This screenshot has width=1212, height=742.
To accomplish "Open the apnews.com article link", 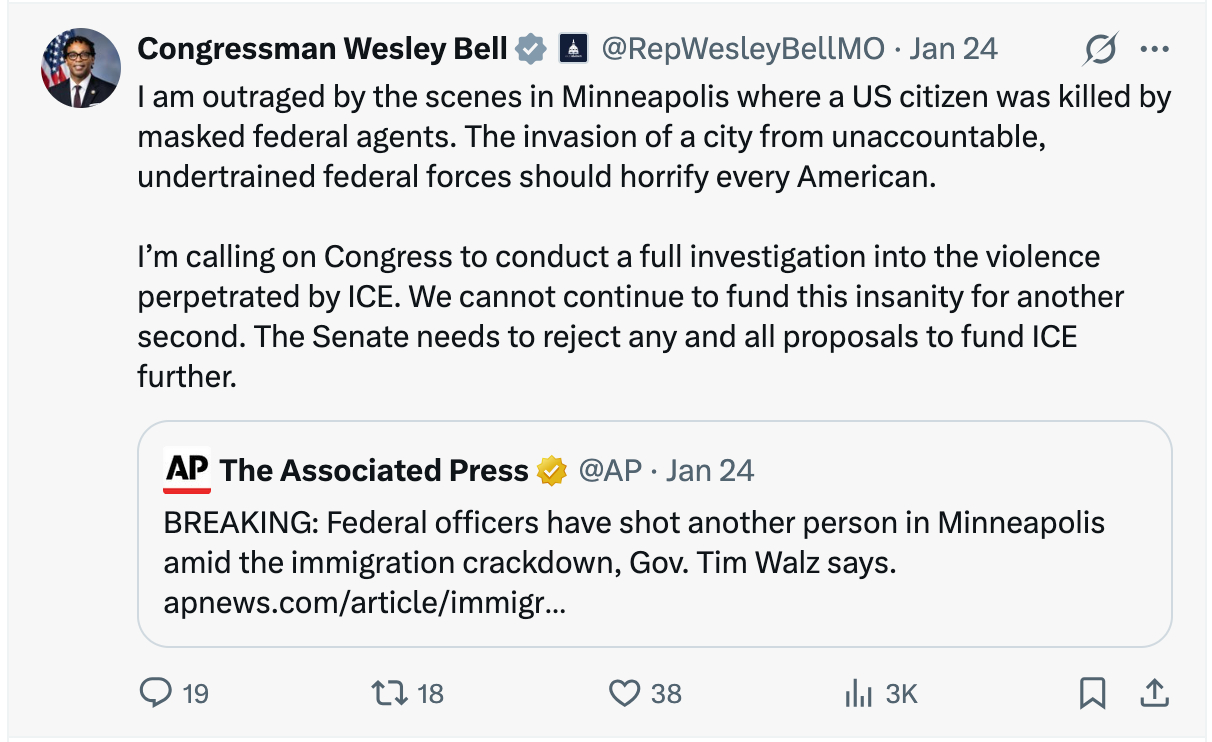I will coord(364,604).
